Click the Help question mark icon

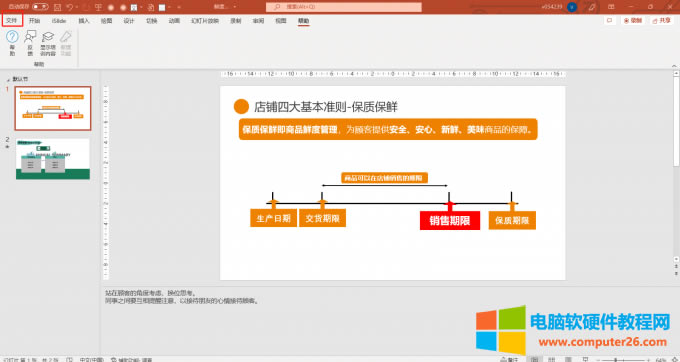click(x=12, y=37)
